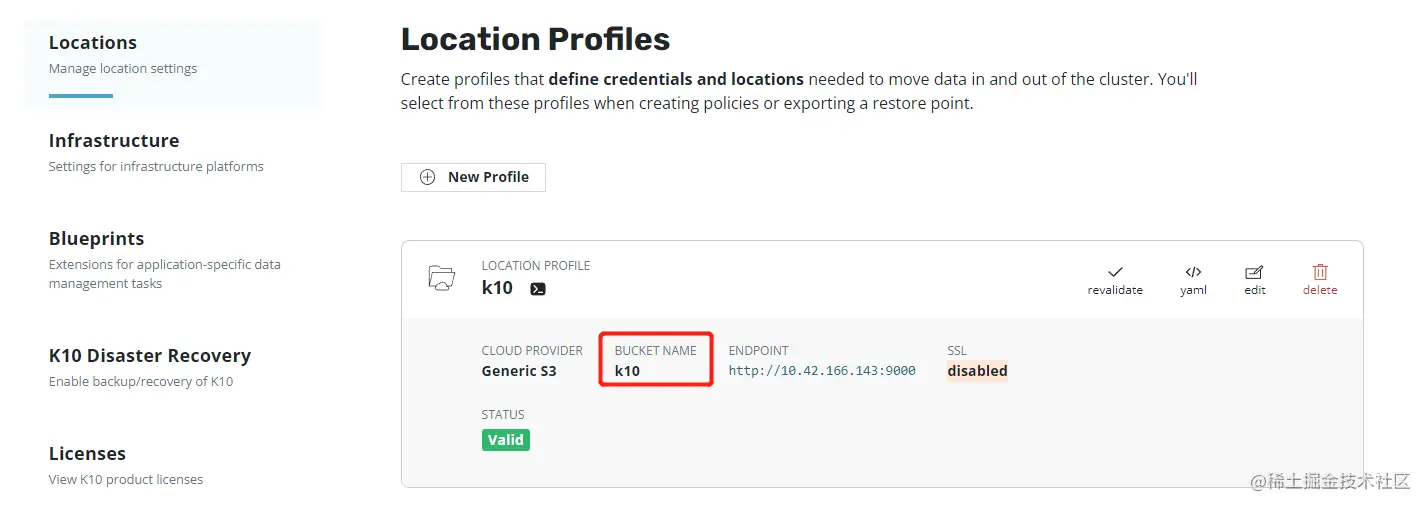Viewport: 1427px width, 508px height.
Task: Open the yaml code view icon
Action: coord(1193,272)
